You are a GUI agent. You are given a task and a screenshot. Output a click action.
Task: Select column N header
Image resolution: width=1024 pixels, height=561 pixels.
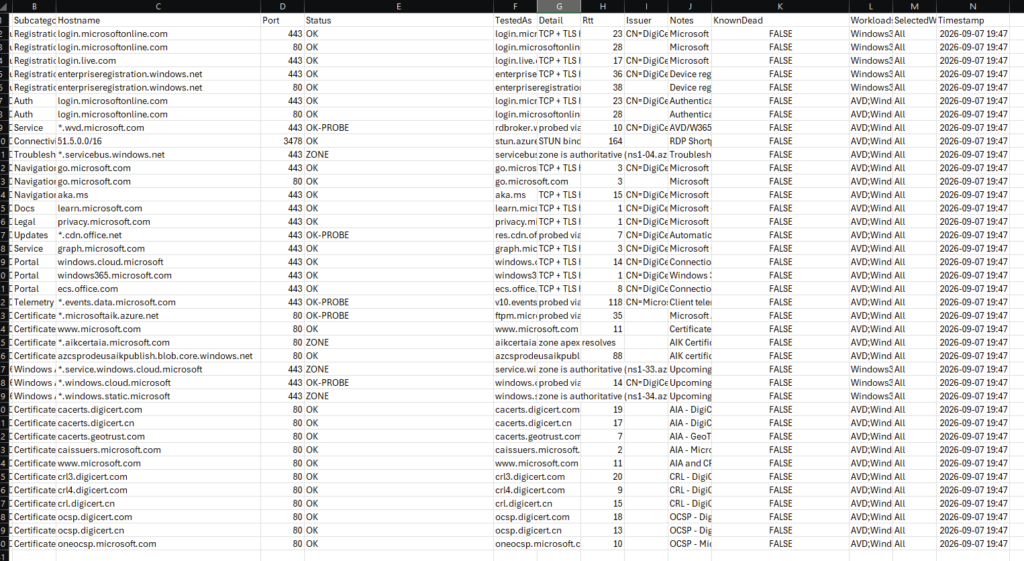click(x=973, y=7)
